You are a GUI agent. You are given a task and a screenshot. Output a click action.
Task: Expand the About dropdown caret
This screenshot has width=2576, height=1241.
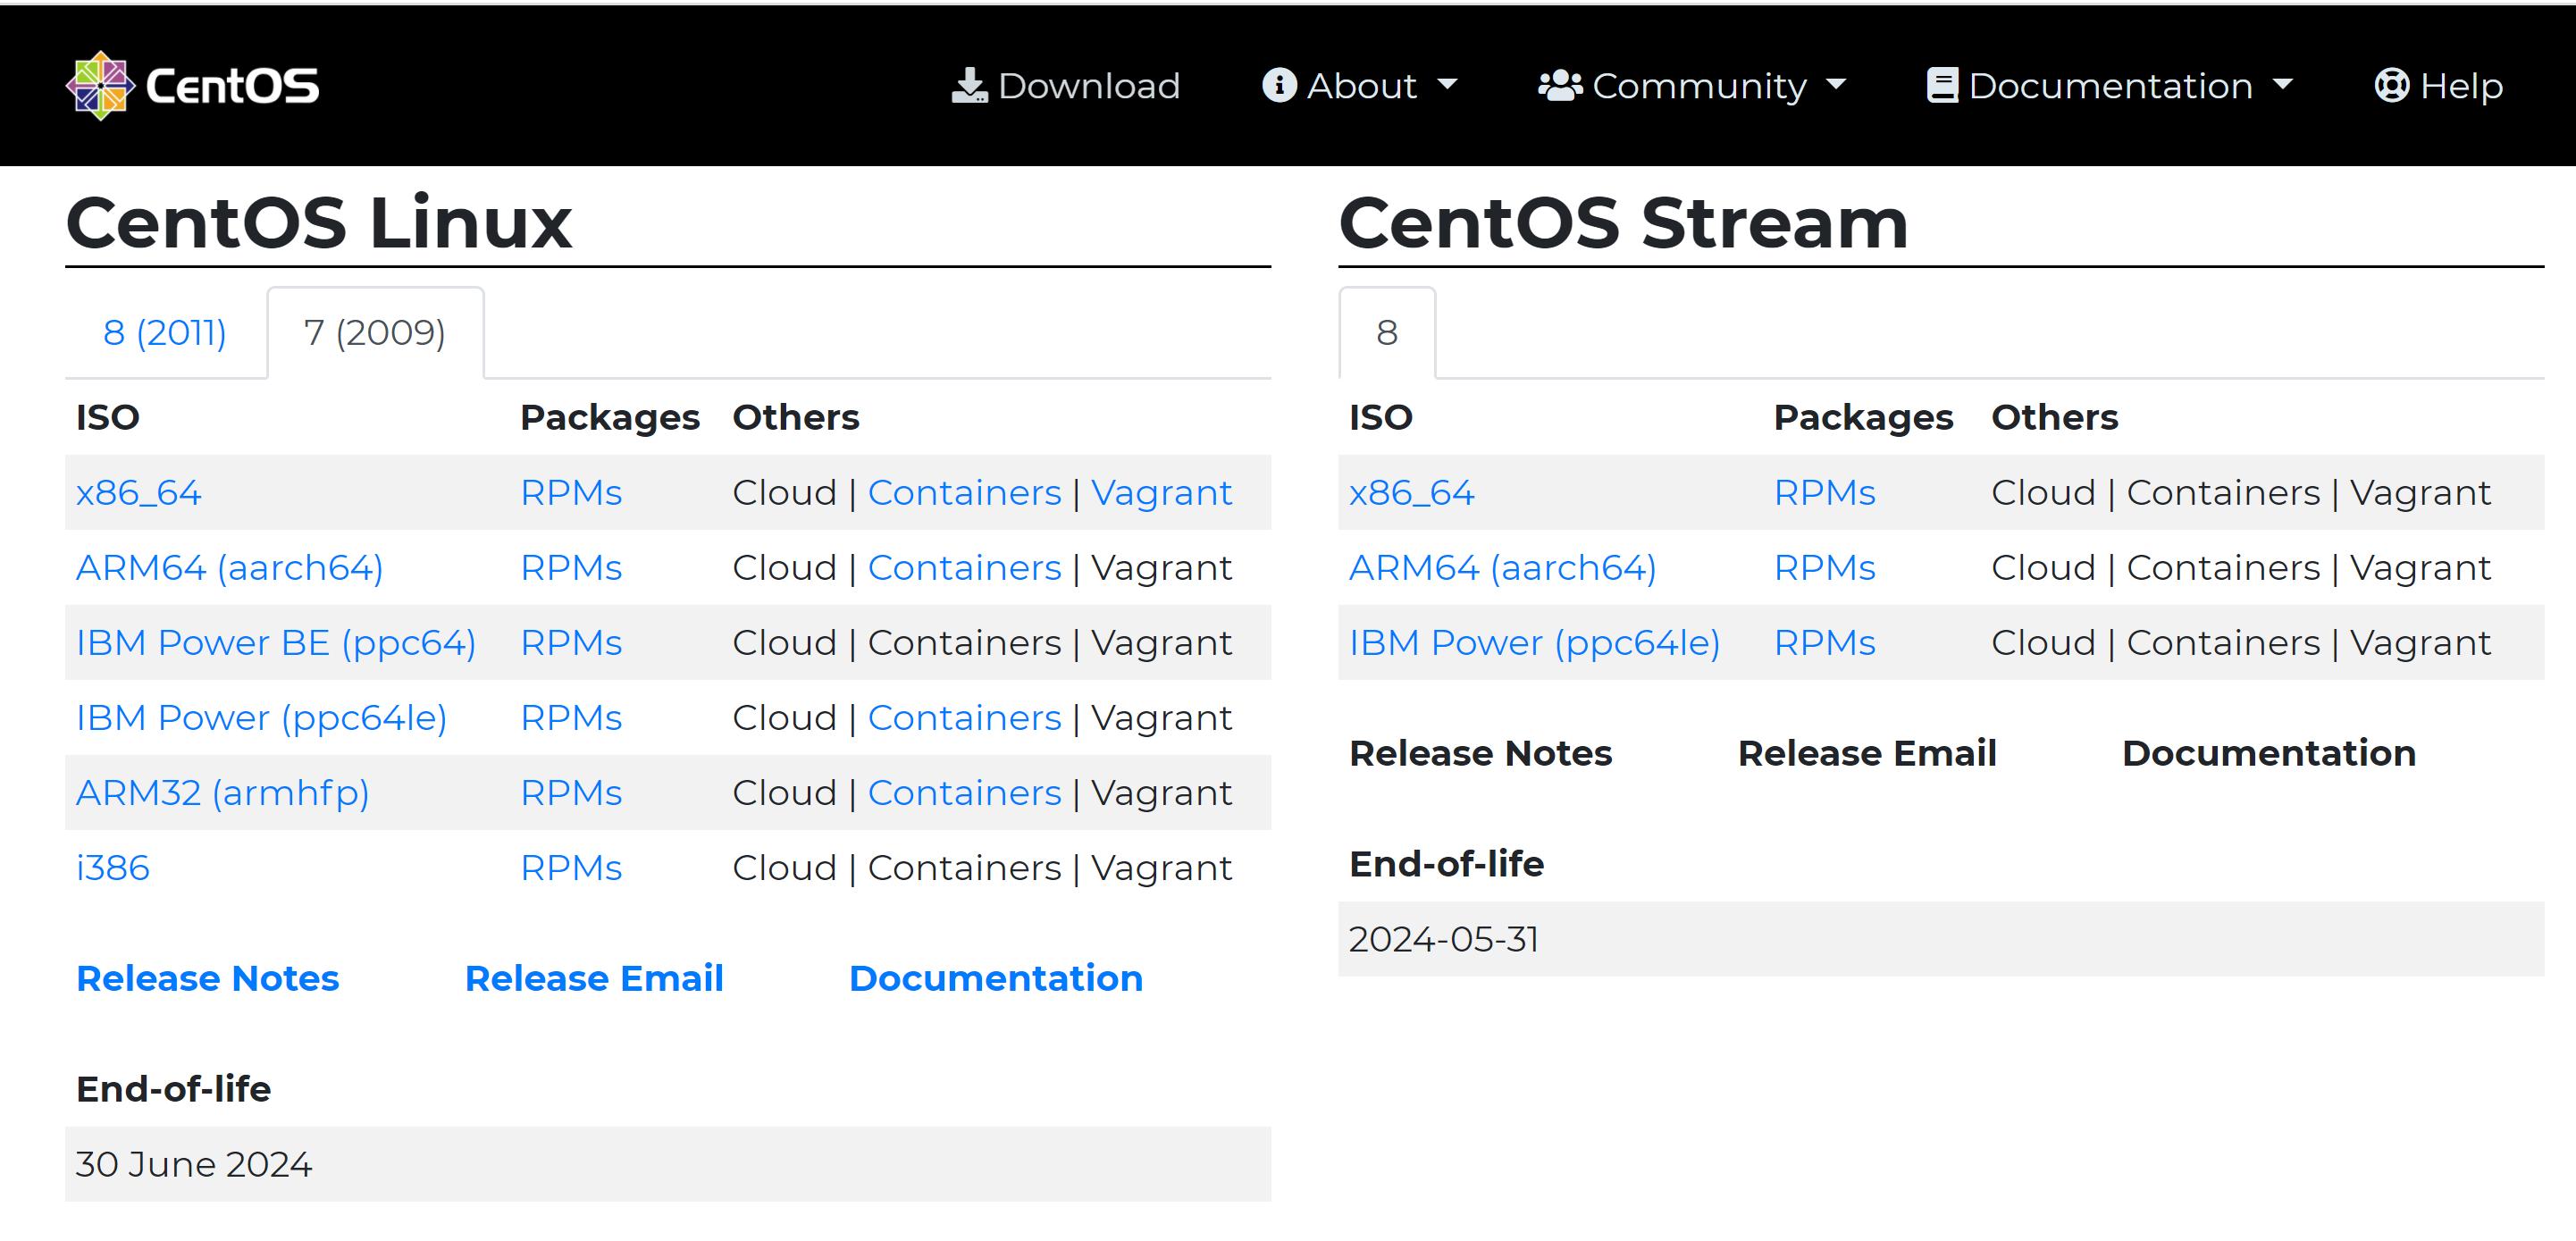[x=1447, y=86]
